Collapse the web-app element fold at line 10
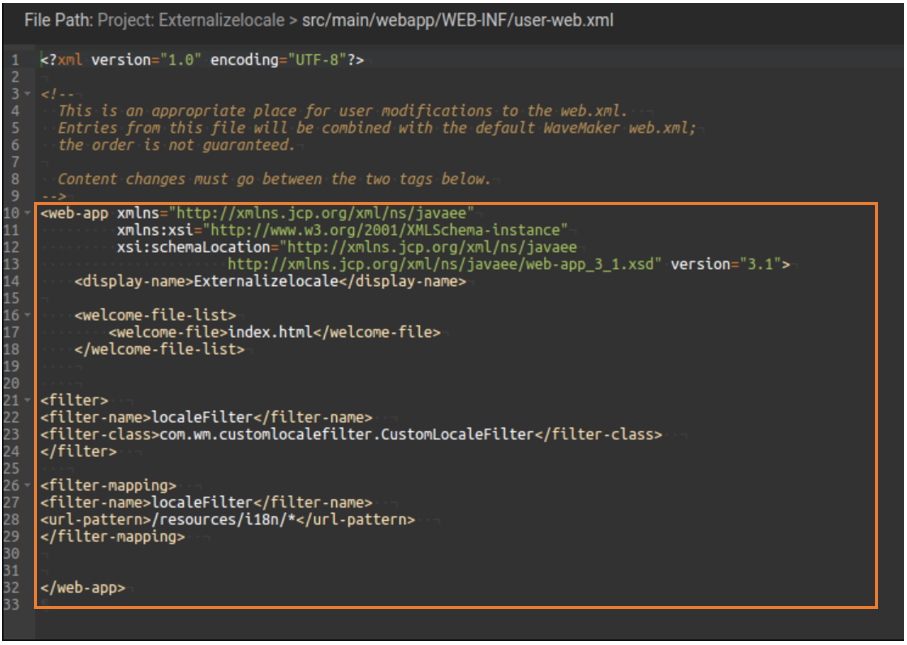Viewport: 907px width, 645px height. click(x=29, y=213)
